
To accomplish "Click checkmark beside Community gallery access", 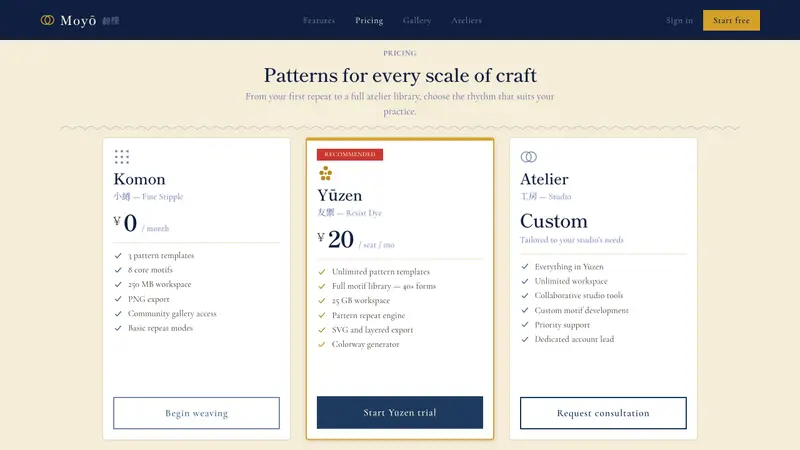I will point(118,313).
